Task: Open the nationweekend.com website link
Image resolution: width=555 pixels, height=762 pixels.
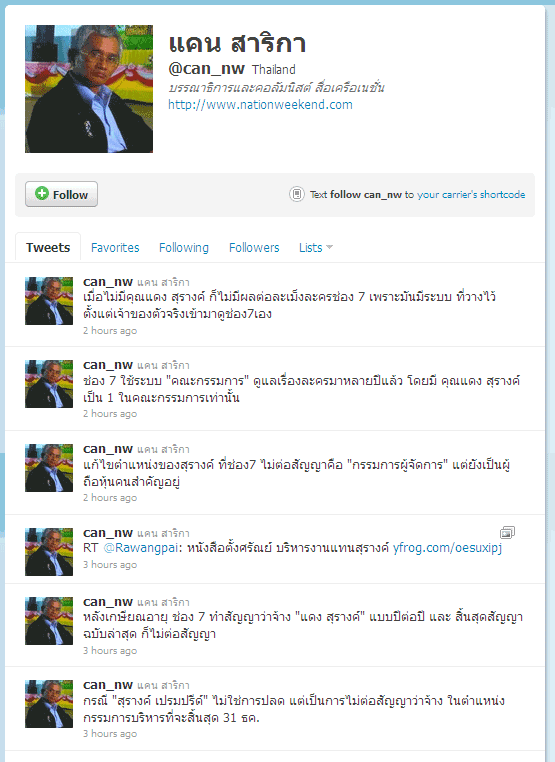Action: [260, 104]
